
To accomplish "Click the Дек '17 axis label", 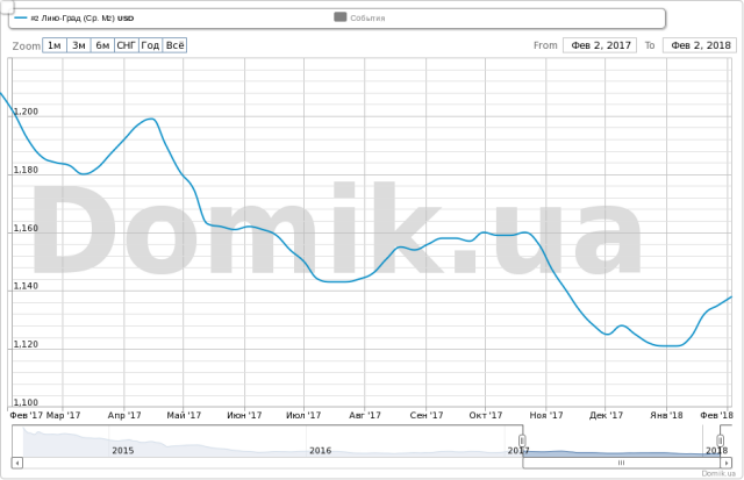I will click(x=606, y=415).
